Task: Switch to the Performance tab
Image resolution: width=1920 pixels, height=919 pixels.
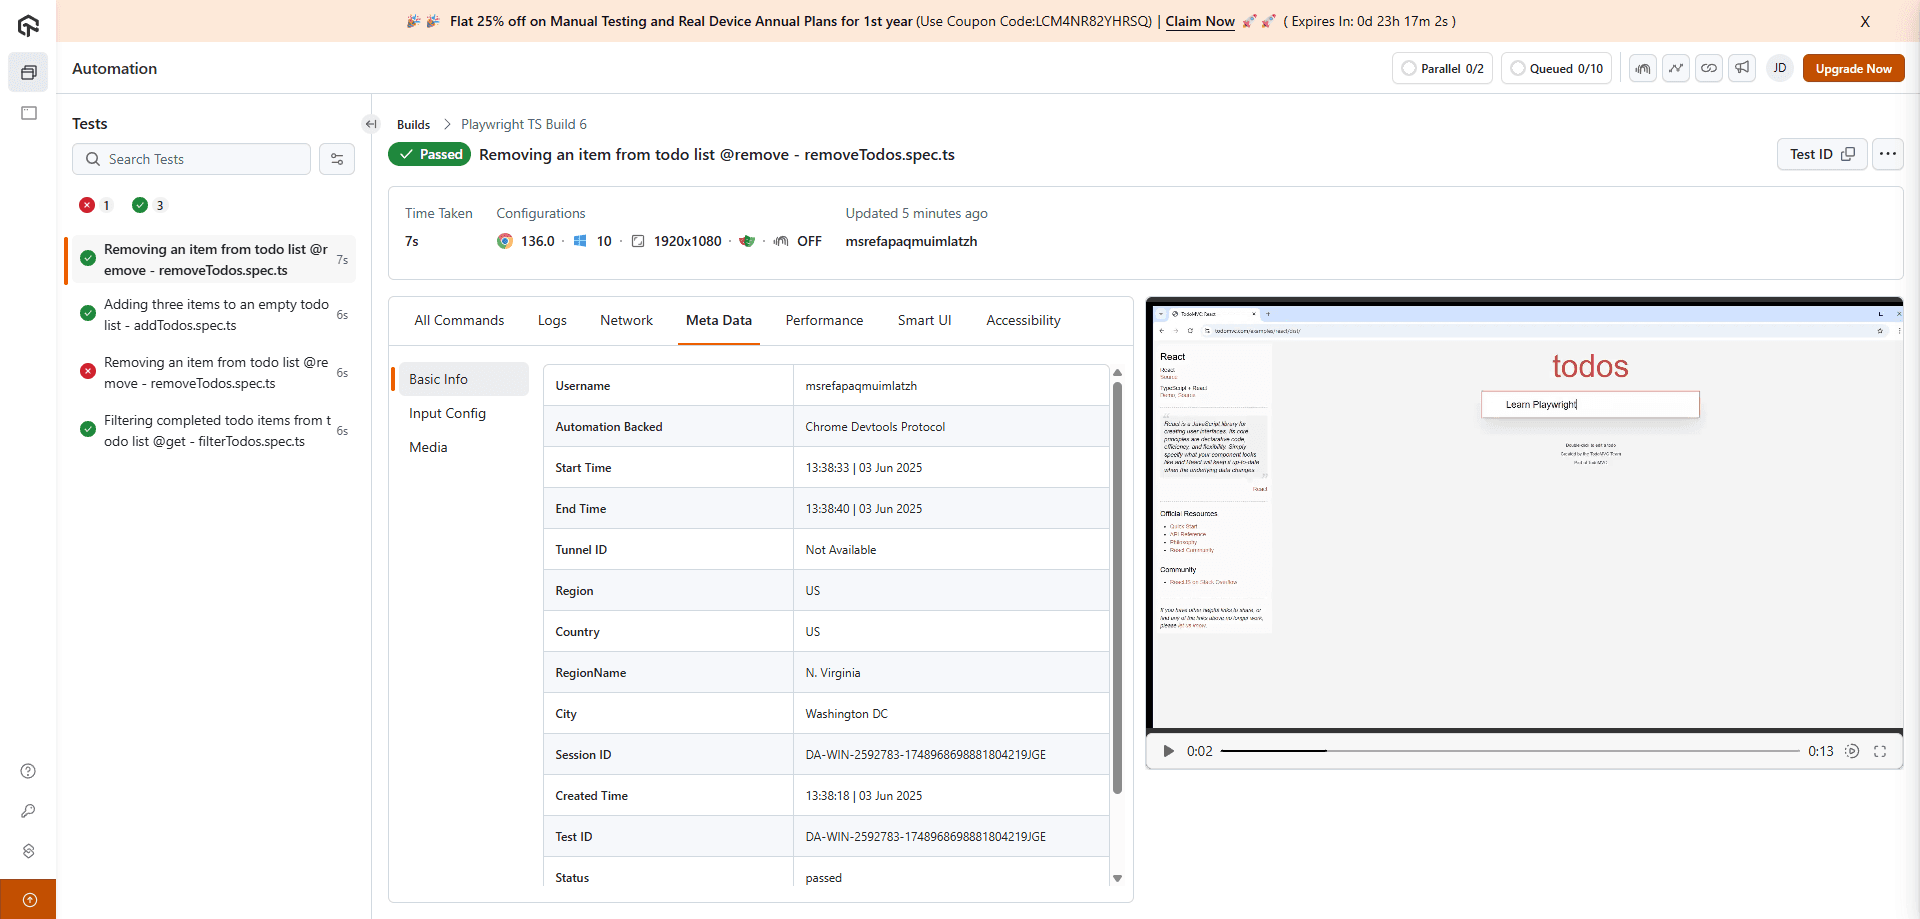Action: (824, 320)
